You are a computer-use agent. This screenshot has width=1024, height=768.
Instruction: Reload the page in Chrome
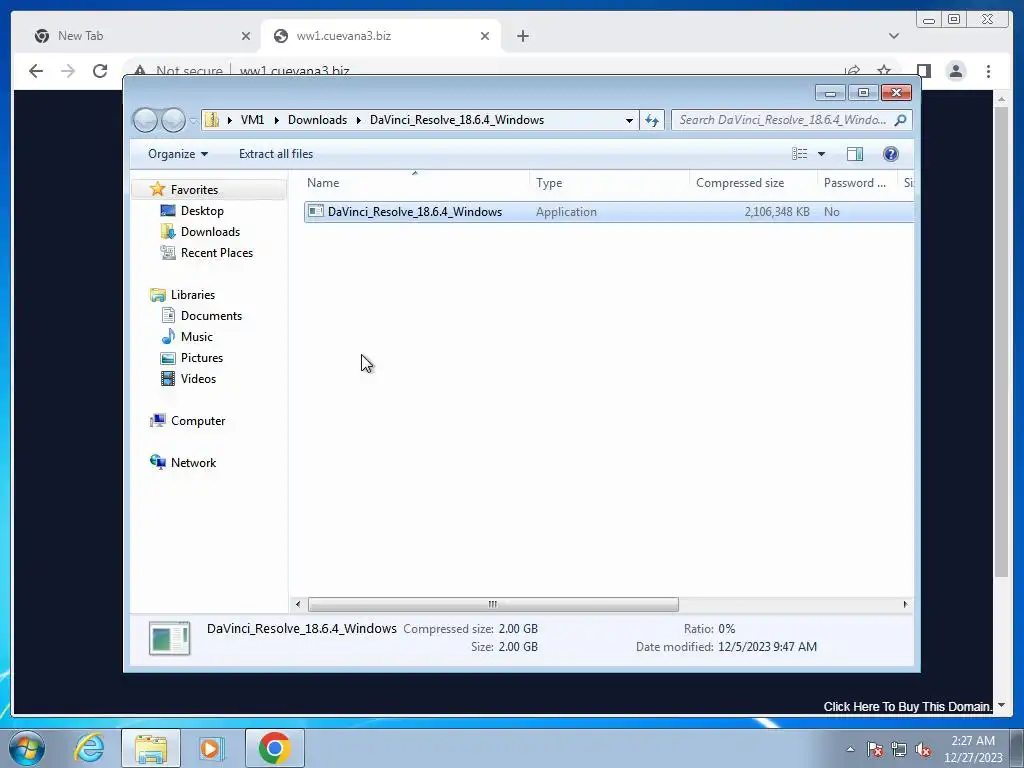(x=99, y=71)
